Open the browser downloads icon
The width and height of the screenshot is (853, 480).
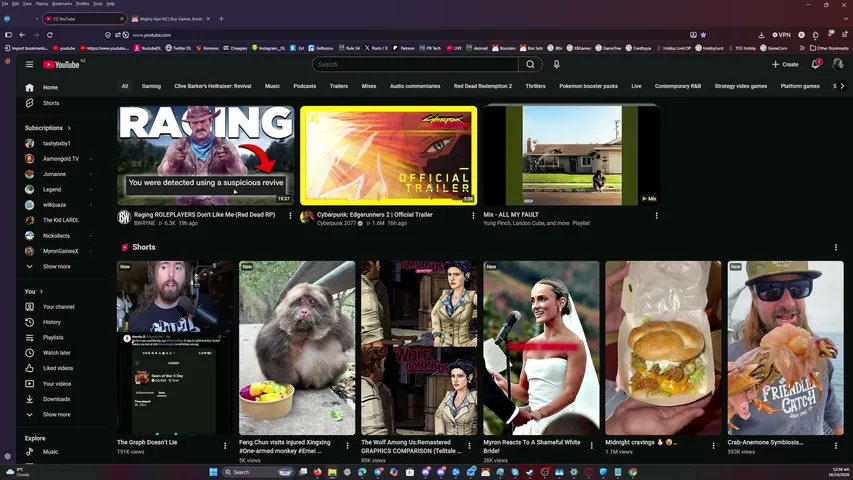(x=761, y=35)
